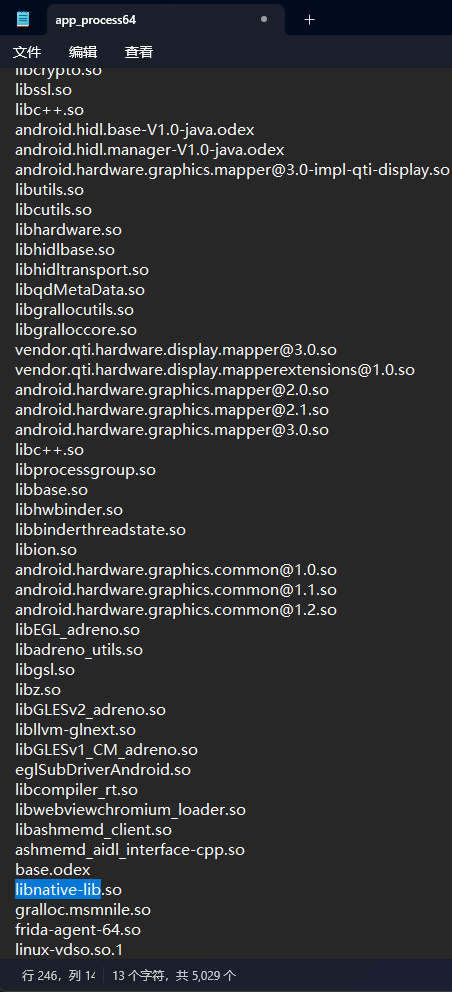Click the highlighted libnative-lib text
Viewport: 452px width, 992px height.
58,890
